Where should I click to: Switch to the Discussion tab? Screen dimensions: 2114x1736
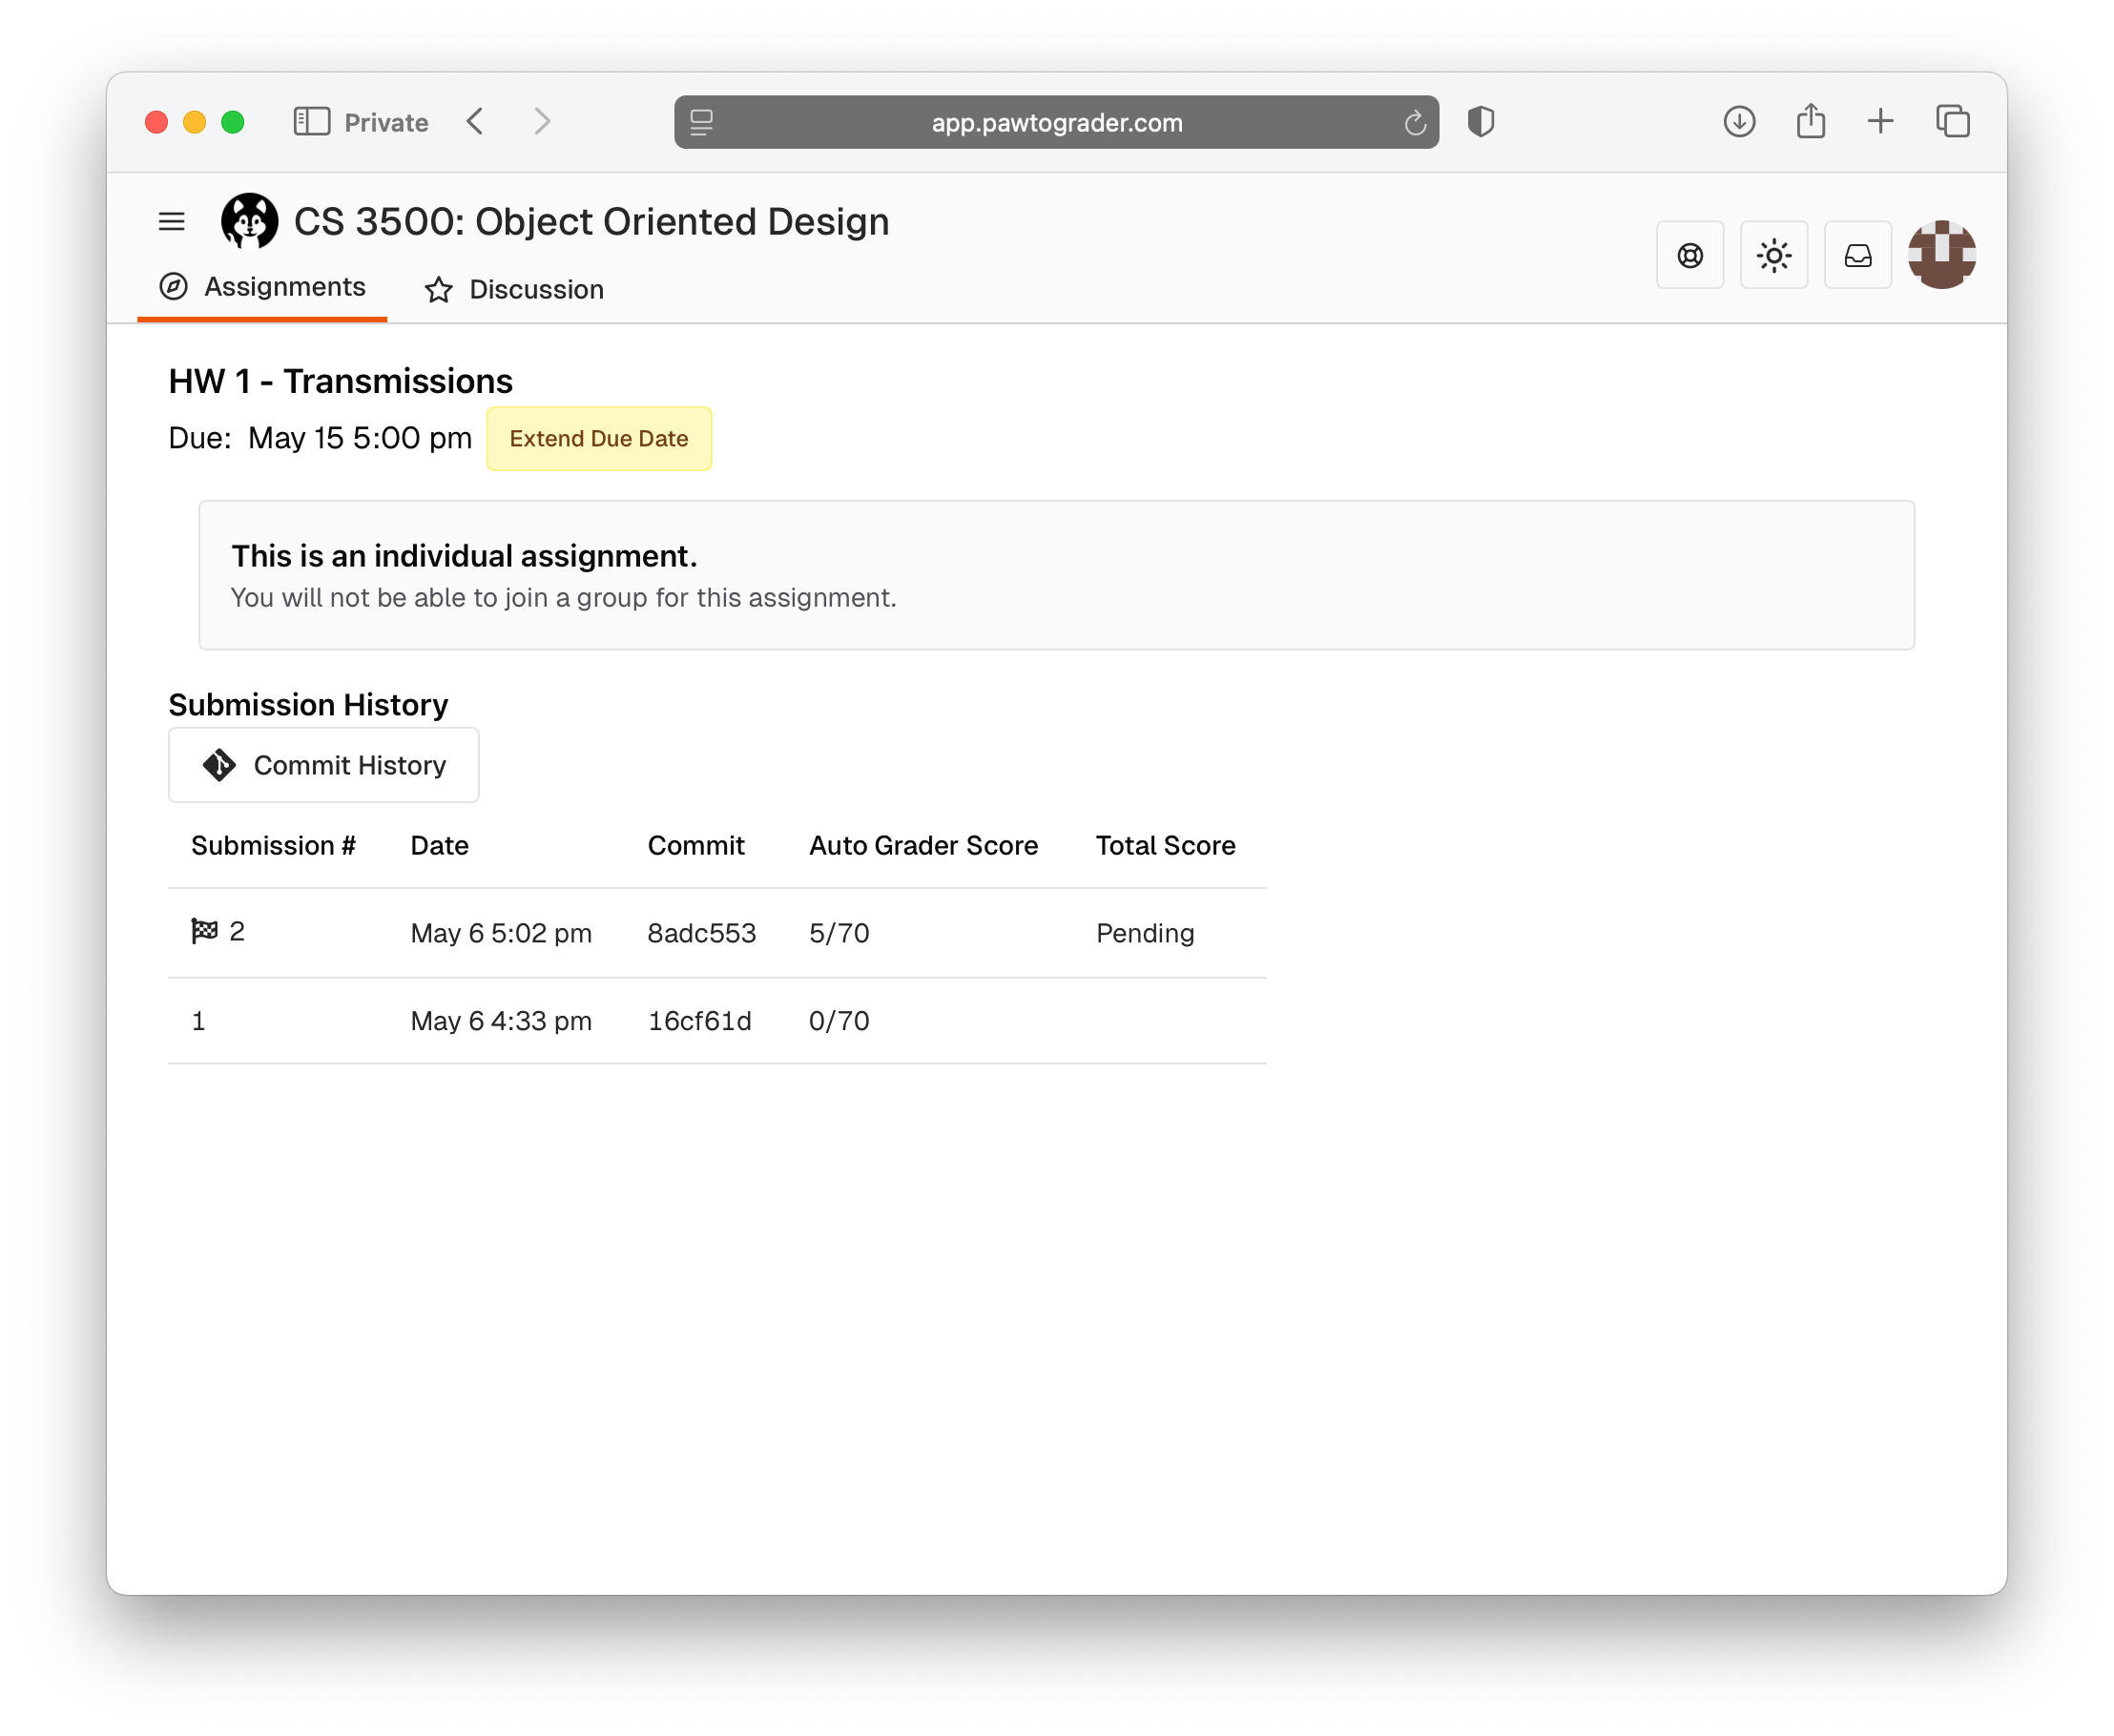[514, 290]
